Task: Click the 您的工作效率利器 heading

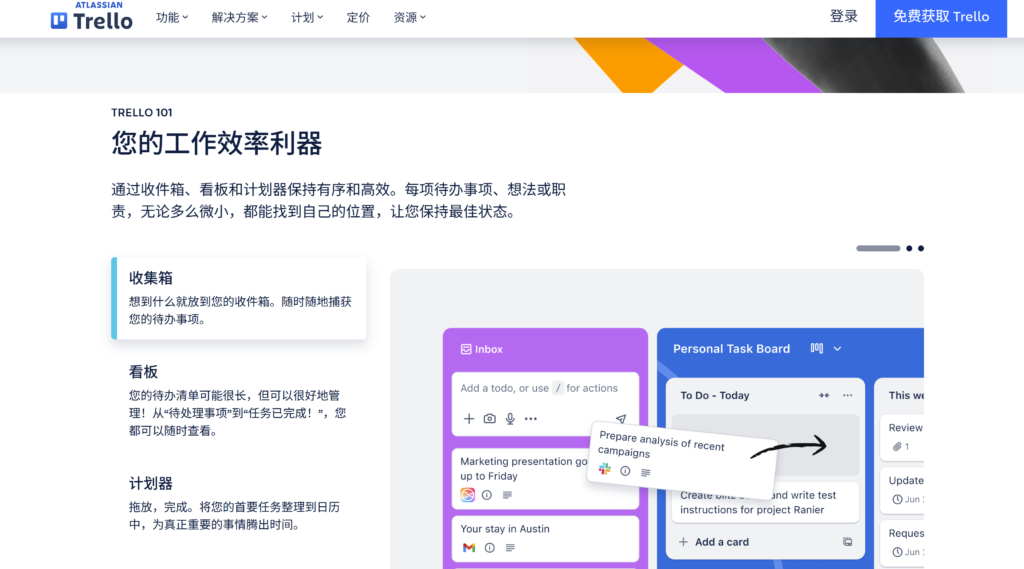Action: coord(217,143)
